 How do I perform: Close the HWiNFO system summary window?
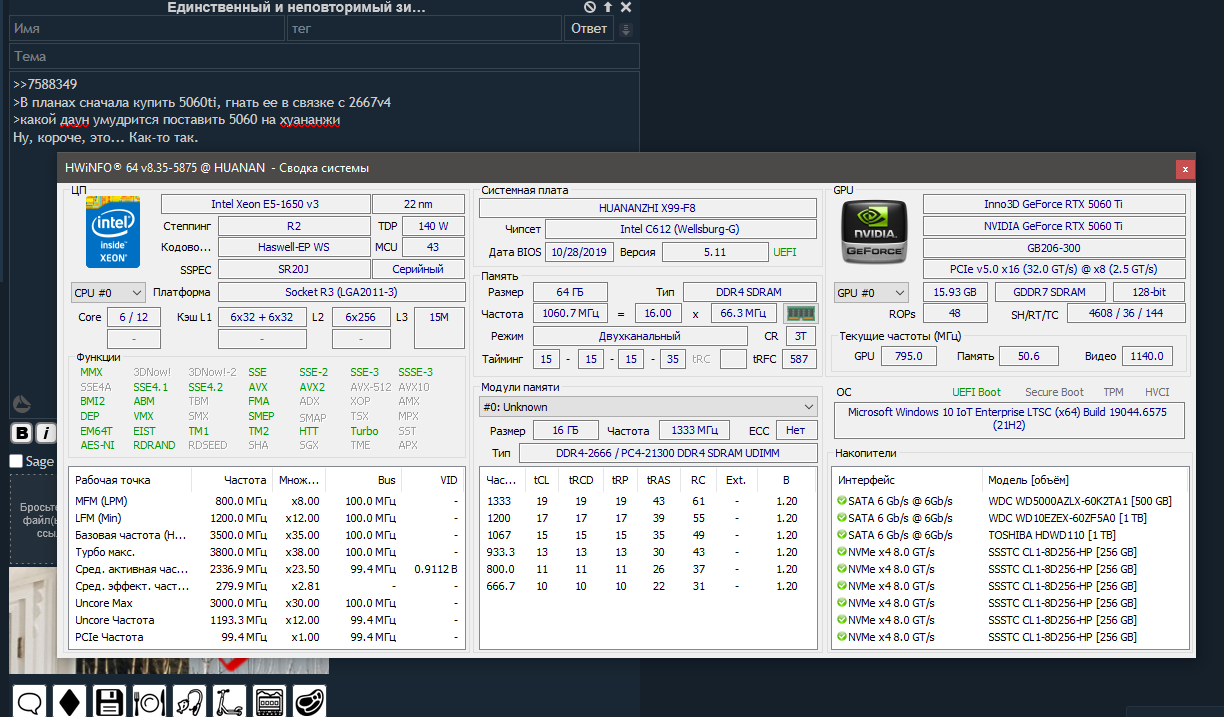1185,169
